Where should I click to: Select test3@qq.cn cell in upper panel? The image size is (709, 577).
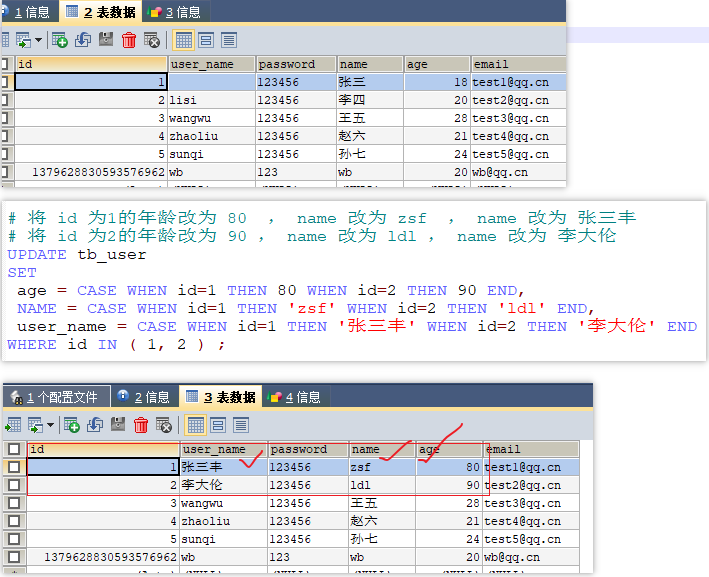coord(519,118)
